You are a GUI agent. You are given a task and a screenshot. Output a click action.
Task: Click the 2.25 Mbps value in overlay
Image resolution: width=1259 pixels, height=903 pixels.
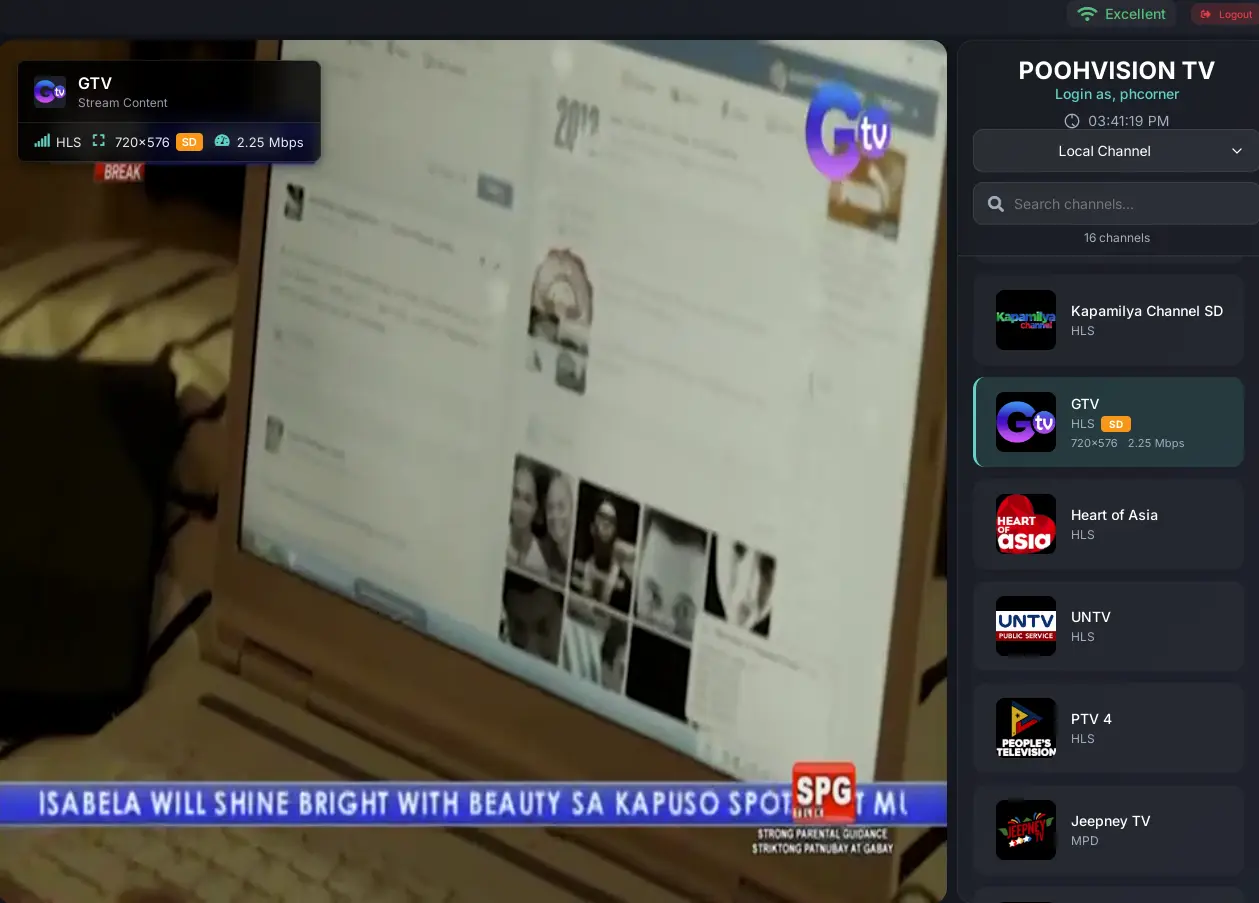270,142
